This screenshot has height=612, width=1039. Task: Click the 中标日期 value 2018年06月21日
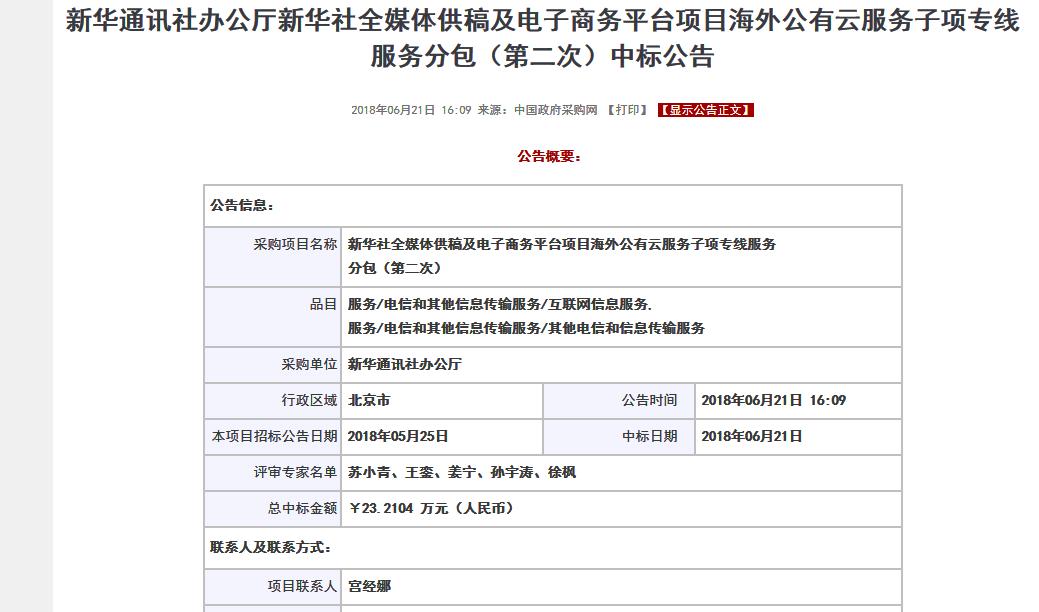[751, 436]
